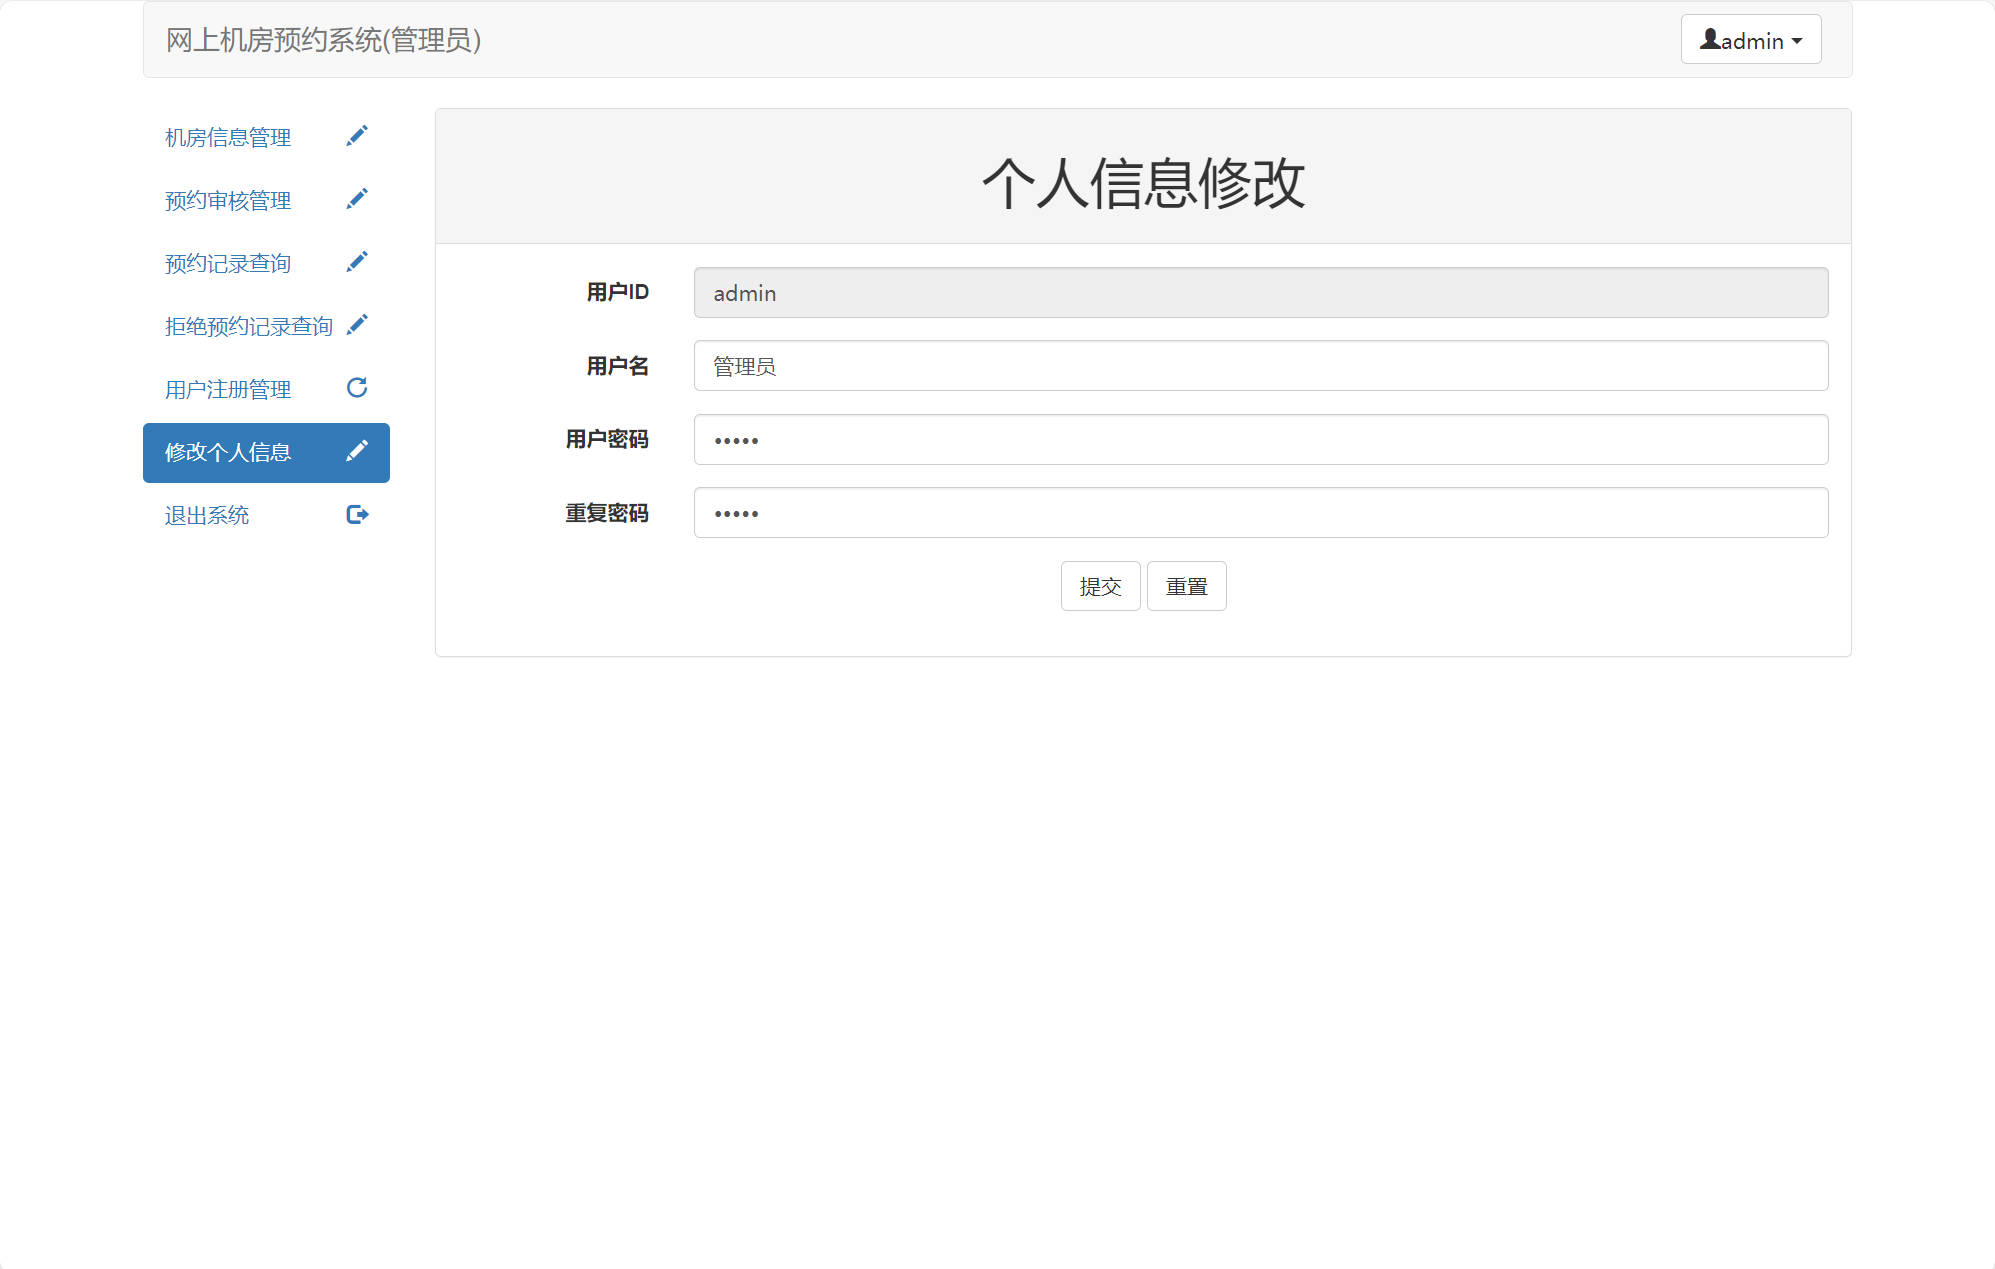Image resolution: width=1995 pixels, height=1269 pixels.
Task: Click the pencil icon beside 机房信息管理
Action: click(357, 135)
